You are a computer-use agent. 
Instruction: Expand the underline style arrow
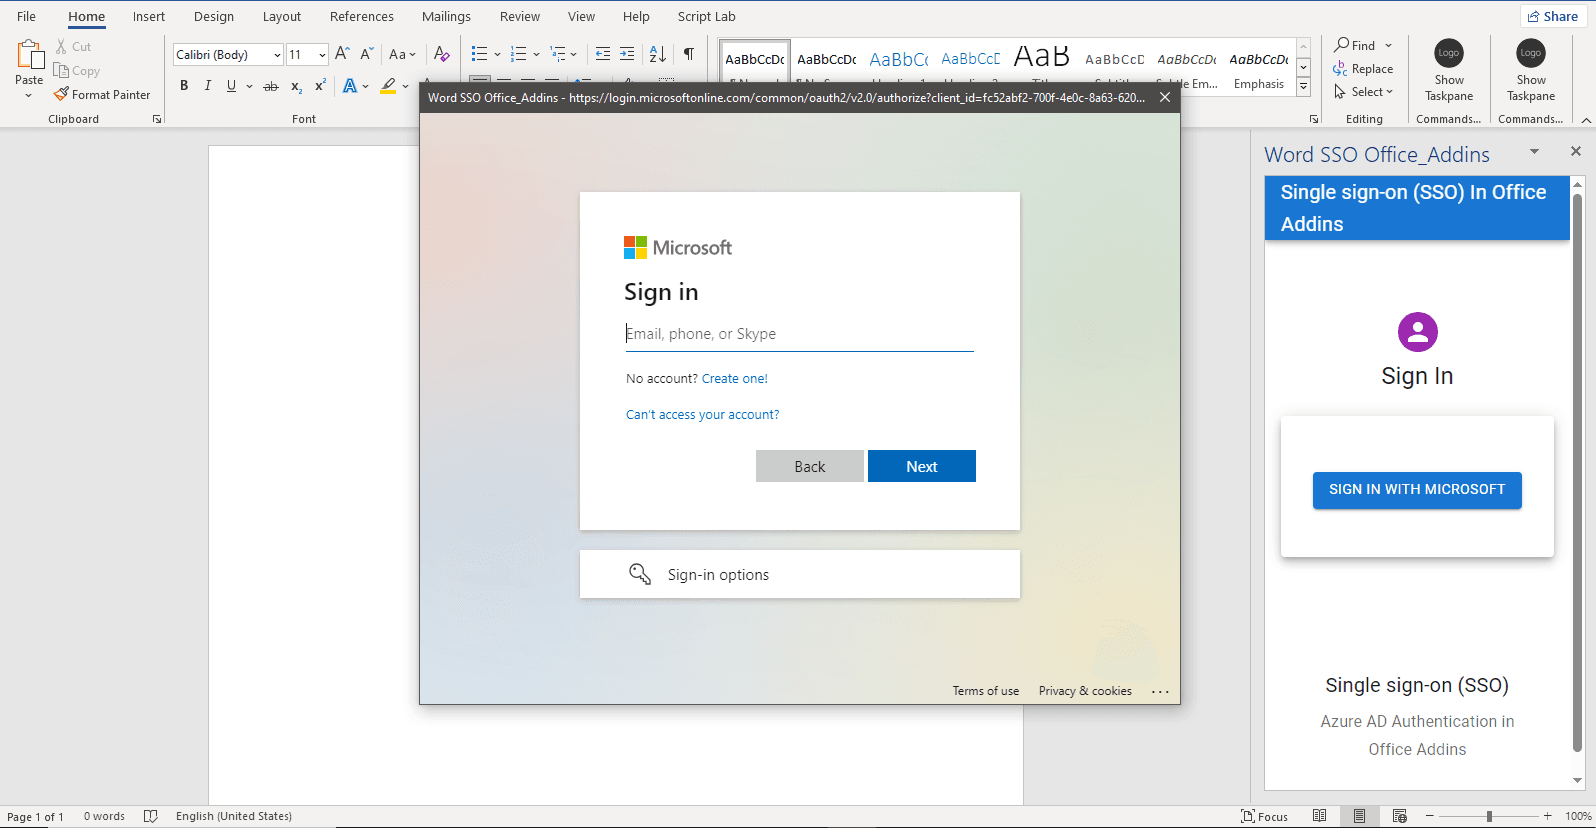pos(249,86)
